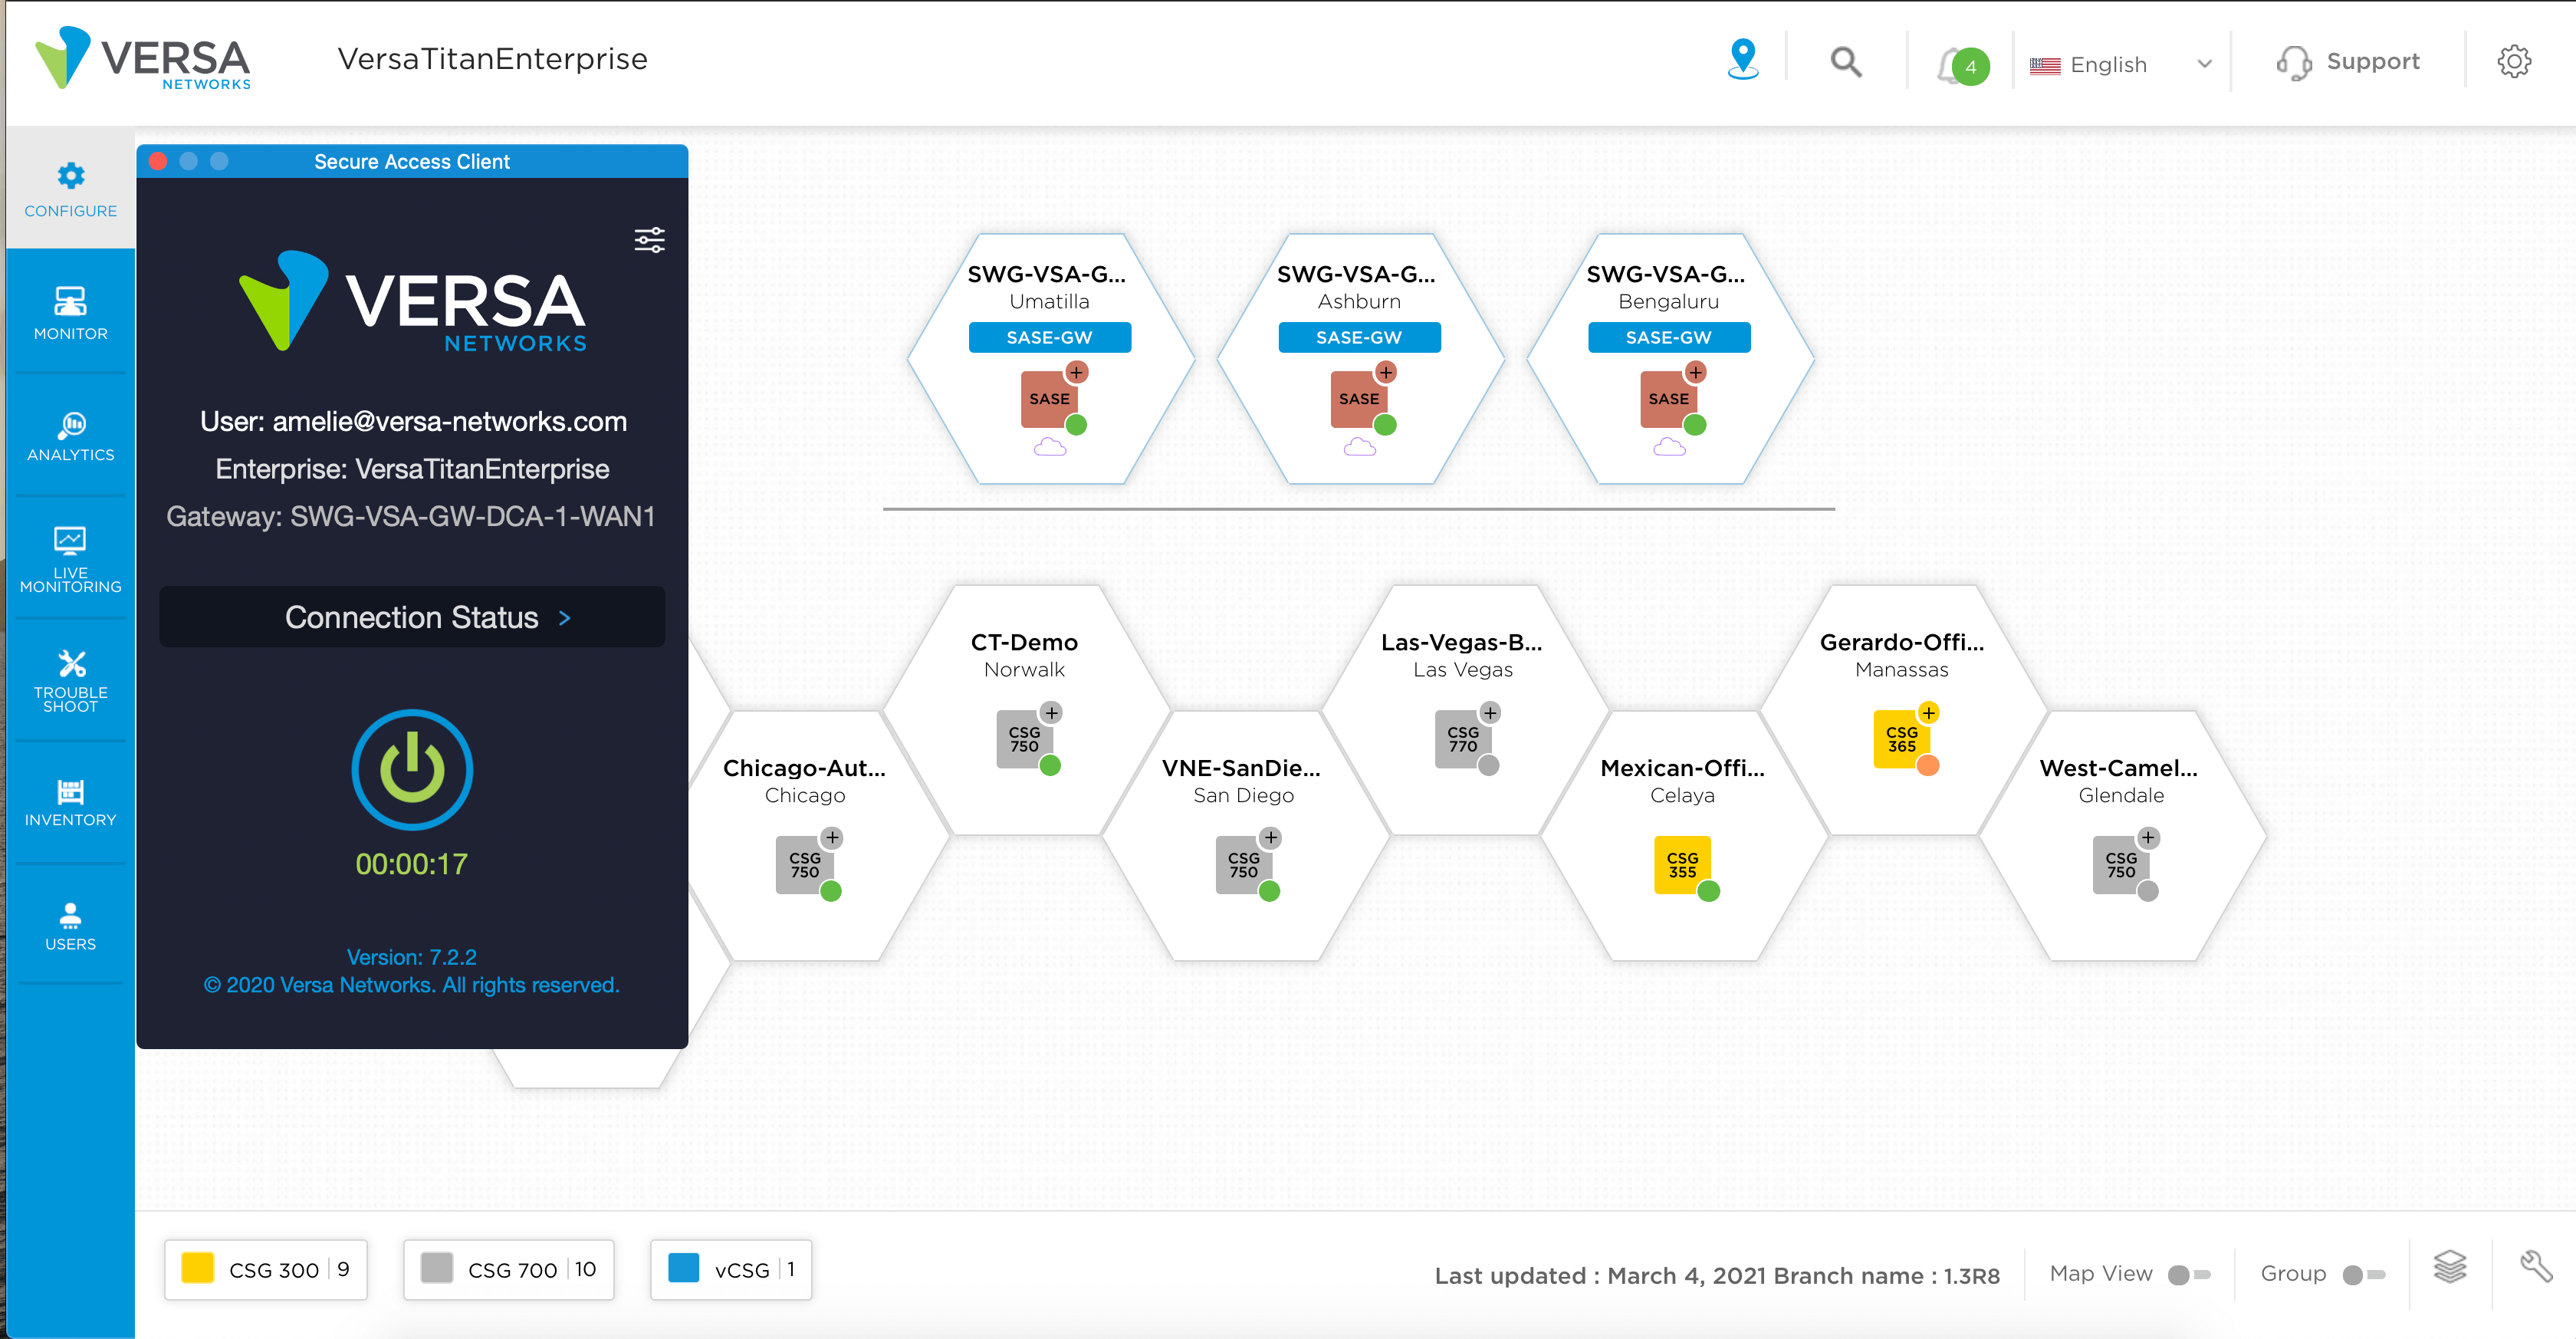2576x1339 pixels.
Task: Select the yellow CSG 300 color swatch
Action: [197, 1269]
